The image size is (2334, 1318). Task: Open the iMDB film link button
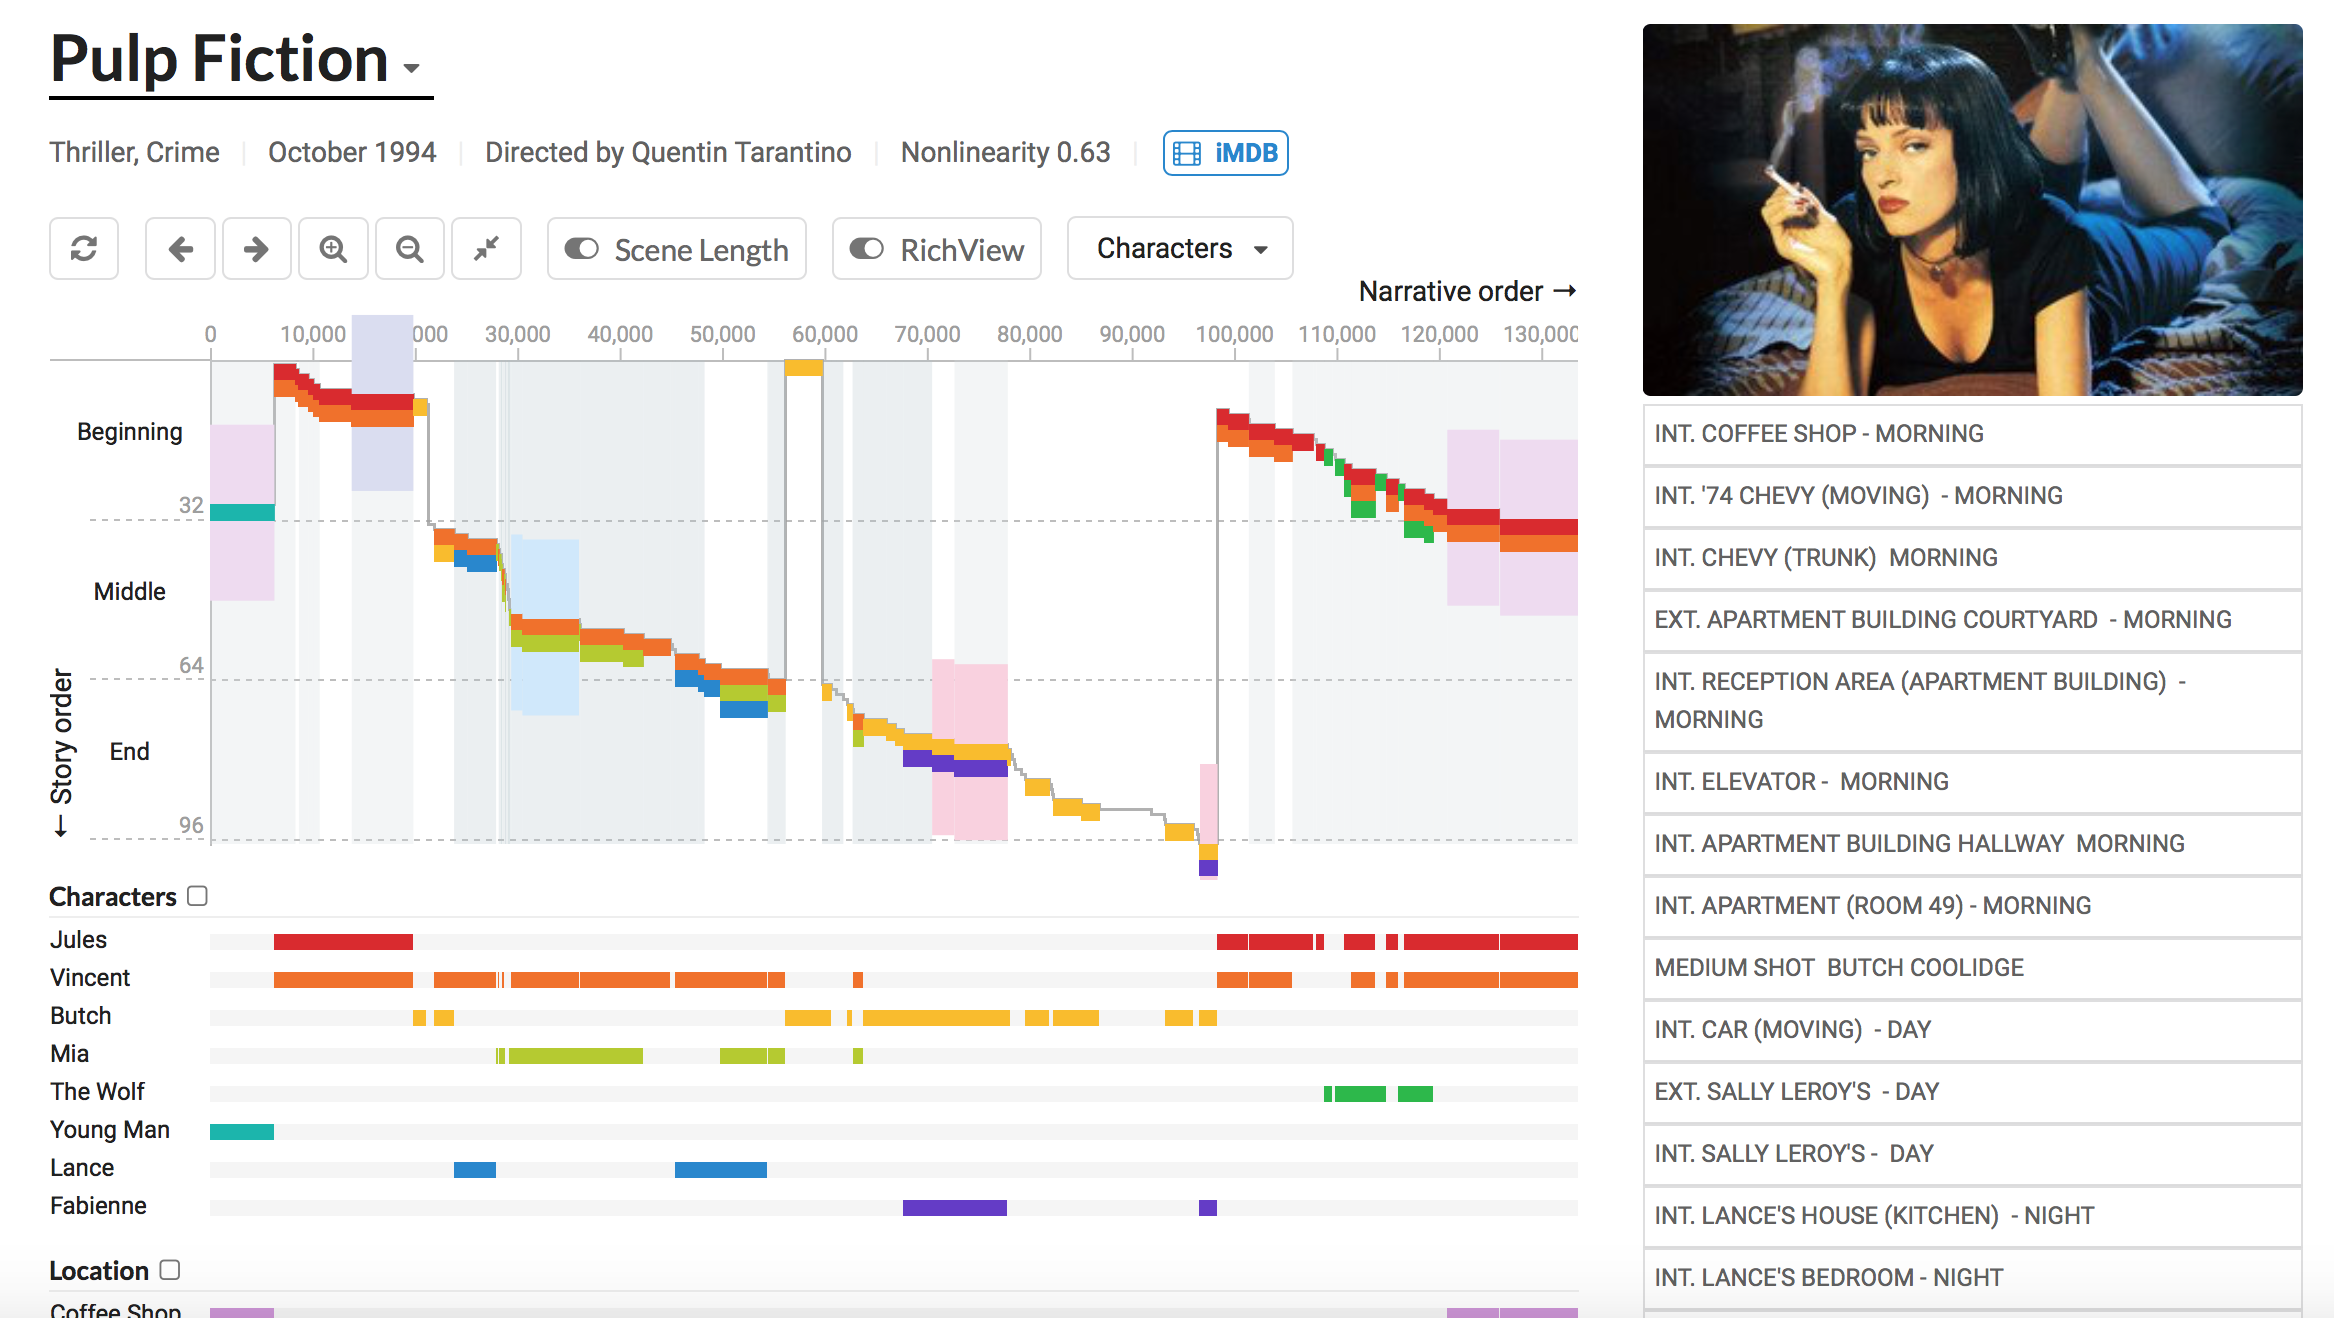coord(1225,153)
